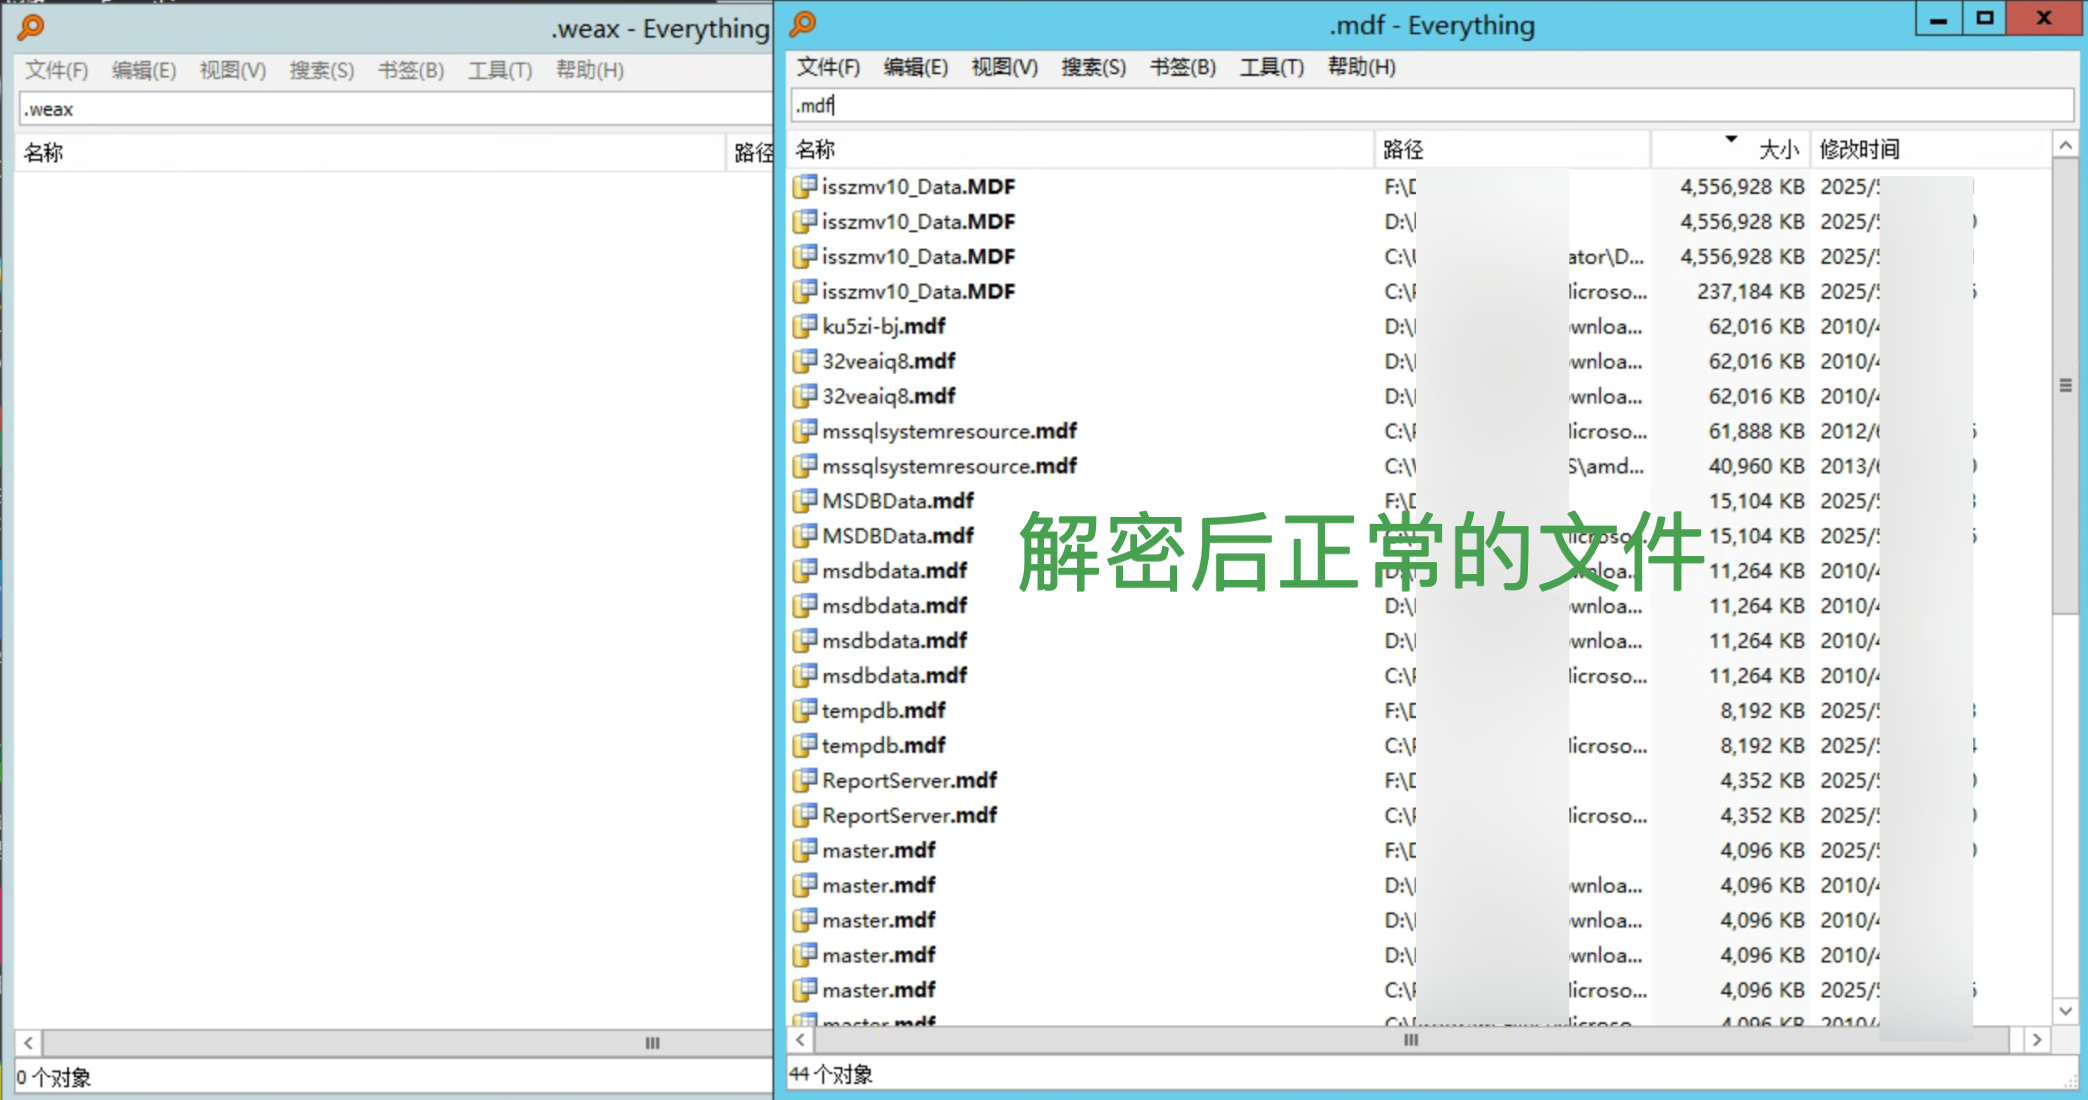Click file icon of tempdb.mdf on C: drive
The image size is (2088, 1100).
[x=804, y=745]
